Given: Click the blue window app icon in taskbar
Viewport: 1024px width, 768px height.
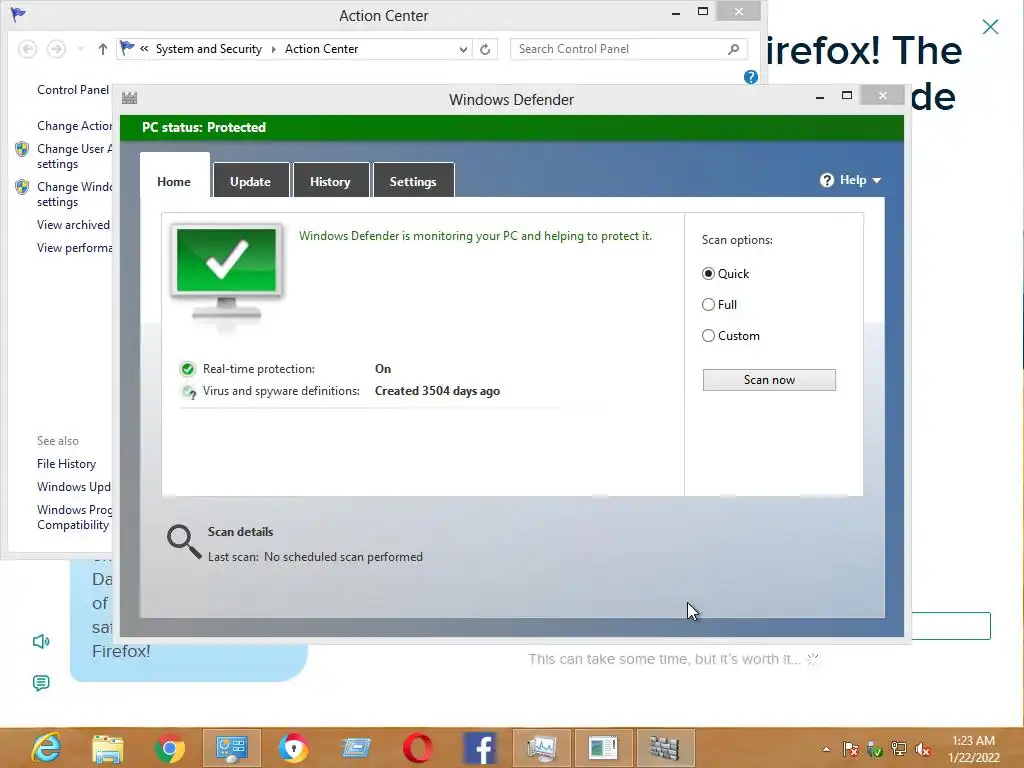Looking at the screenshot, I should click(x=356, y=748).
